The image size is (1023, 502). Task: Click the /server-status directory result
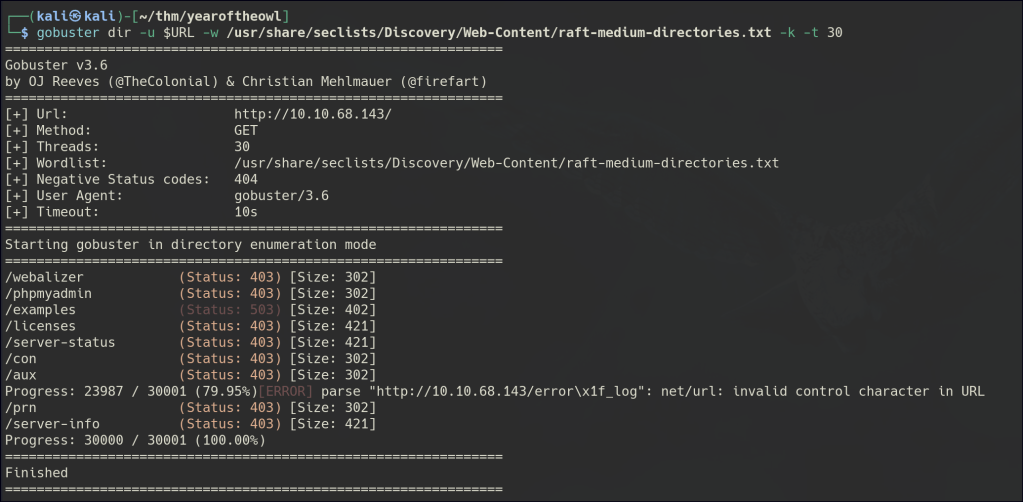click(60, 342)
